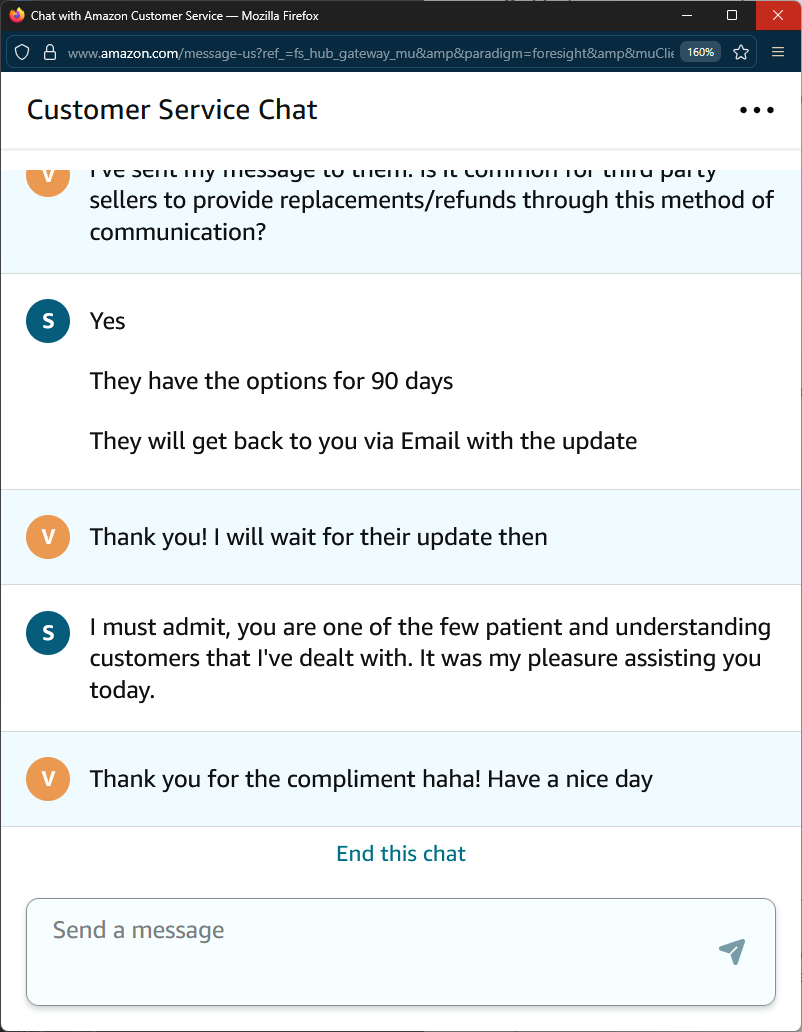This screenshot has height=1032, width=802.
Task: Click the "It was my pleasure assisting you" message
Action: [x=425, y=659]
